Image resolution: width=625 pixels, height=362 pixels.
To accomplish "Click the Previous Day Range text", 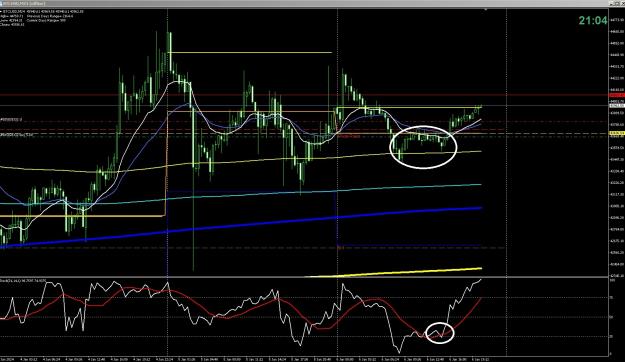I will pos(50,16).
